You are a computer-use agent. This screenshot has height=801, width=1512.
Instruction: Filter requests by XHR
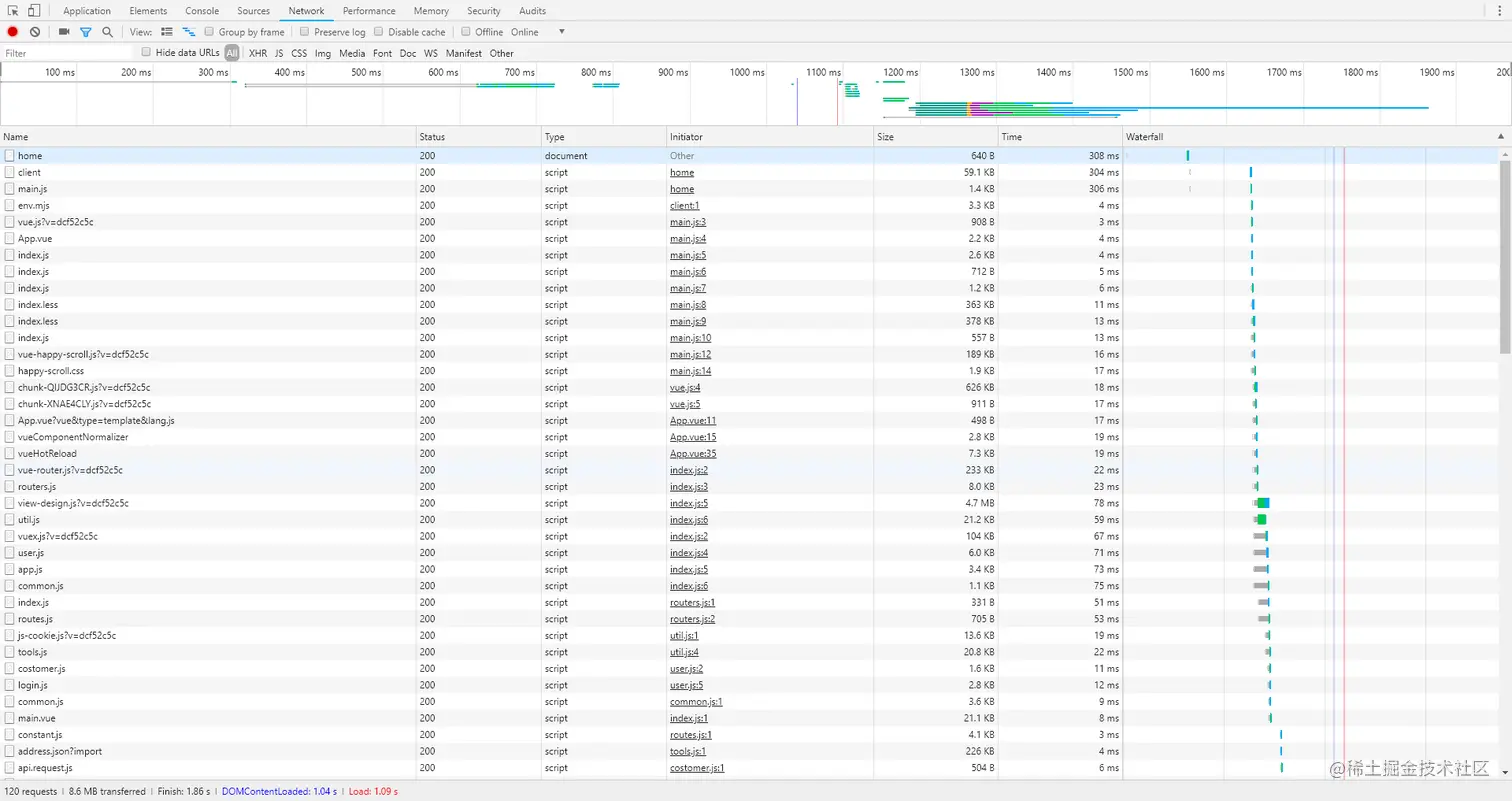[258, 53]
